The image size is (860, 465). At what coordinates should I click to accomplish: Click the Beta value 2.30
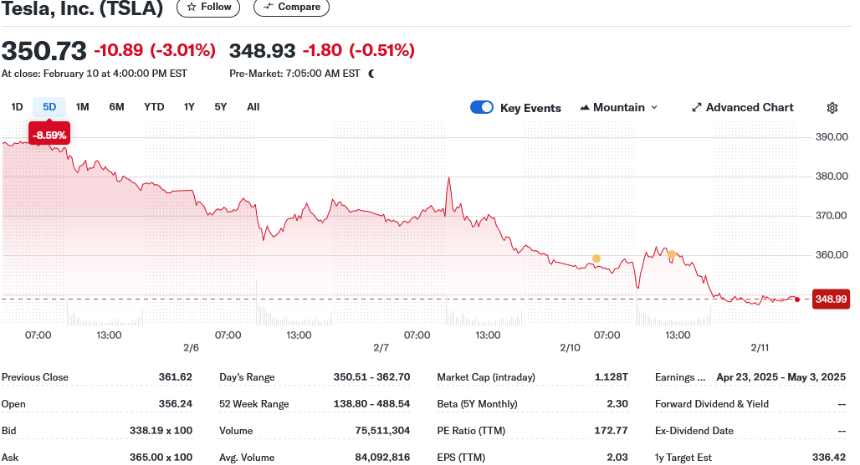click(617, 404)
